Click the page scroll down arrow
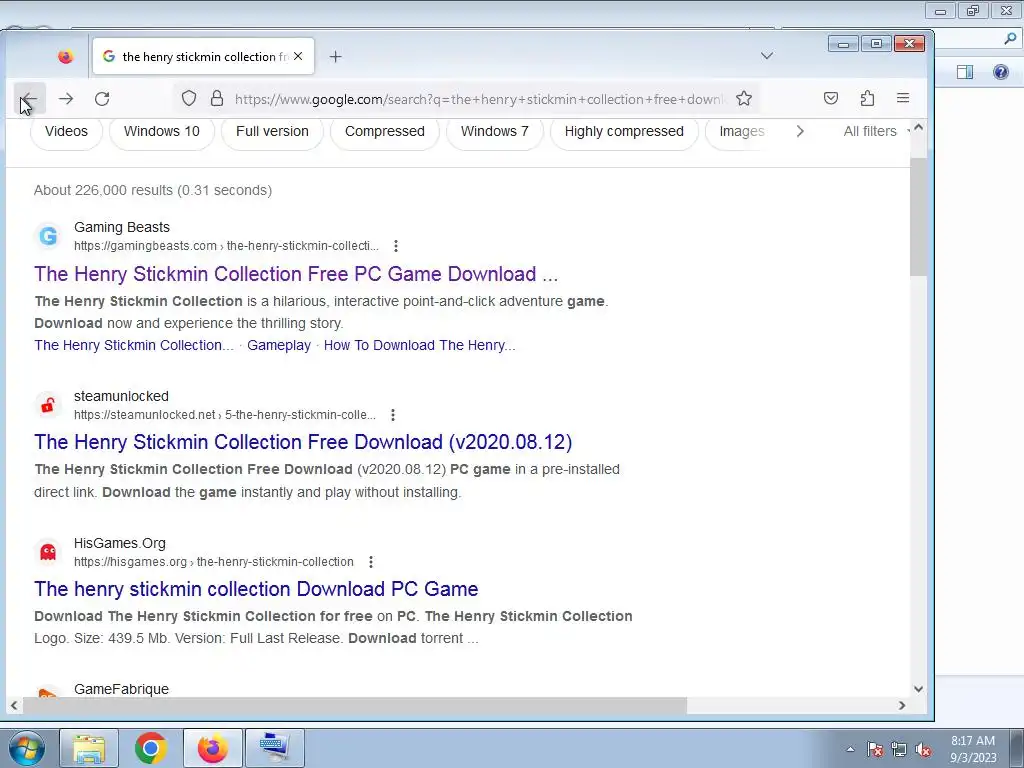 (918, 689)
